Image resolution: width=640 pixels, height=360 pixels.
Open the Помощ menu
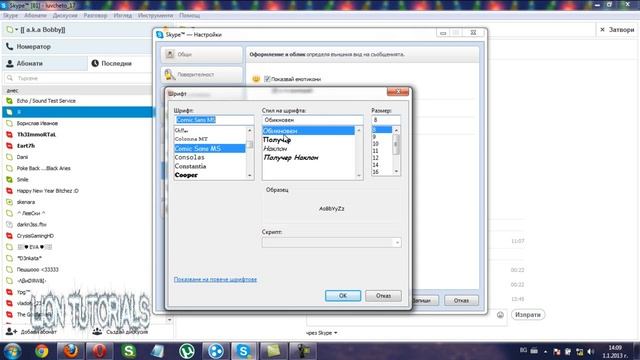click(x=189, y=16)
